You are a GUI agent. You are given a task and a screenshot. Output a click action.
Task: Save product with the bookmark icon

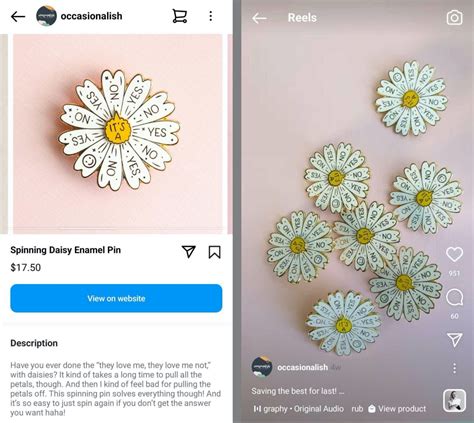click(214, 252)
